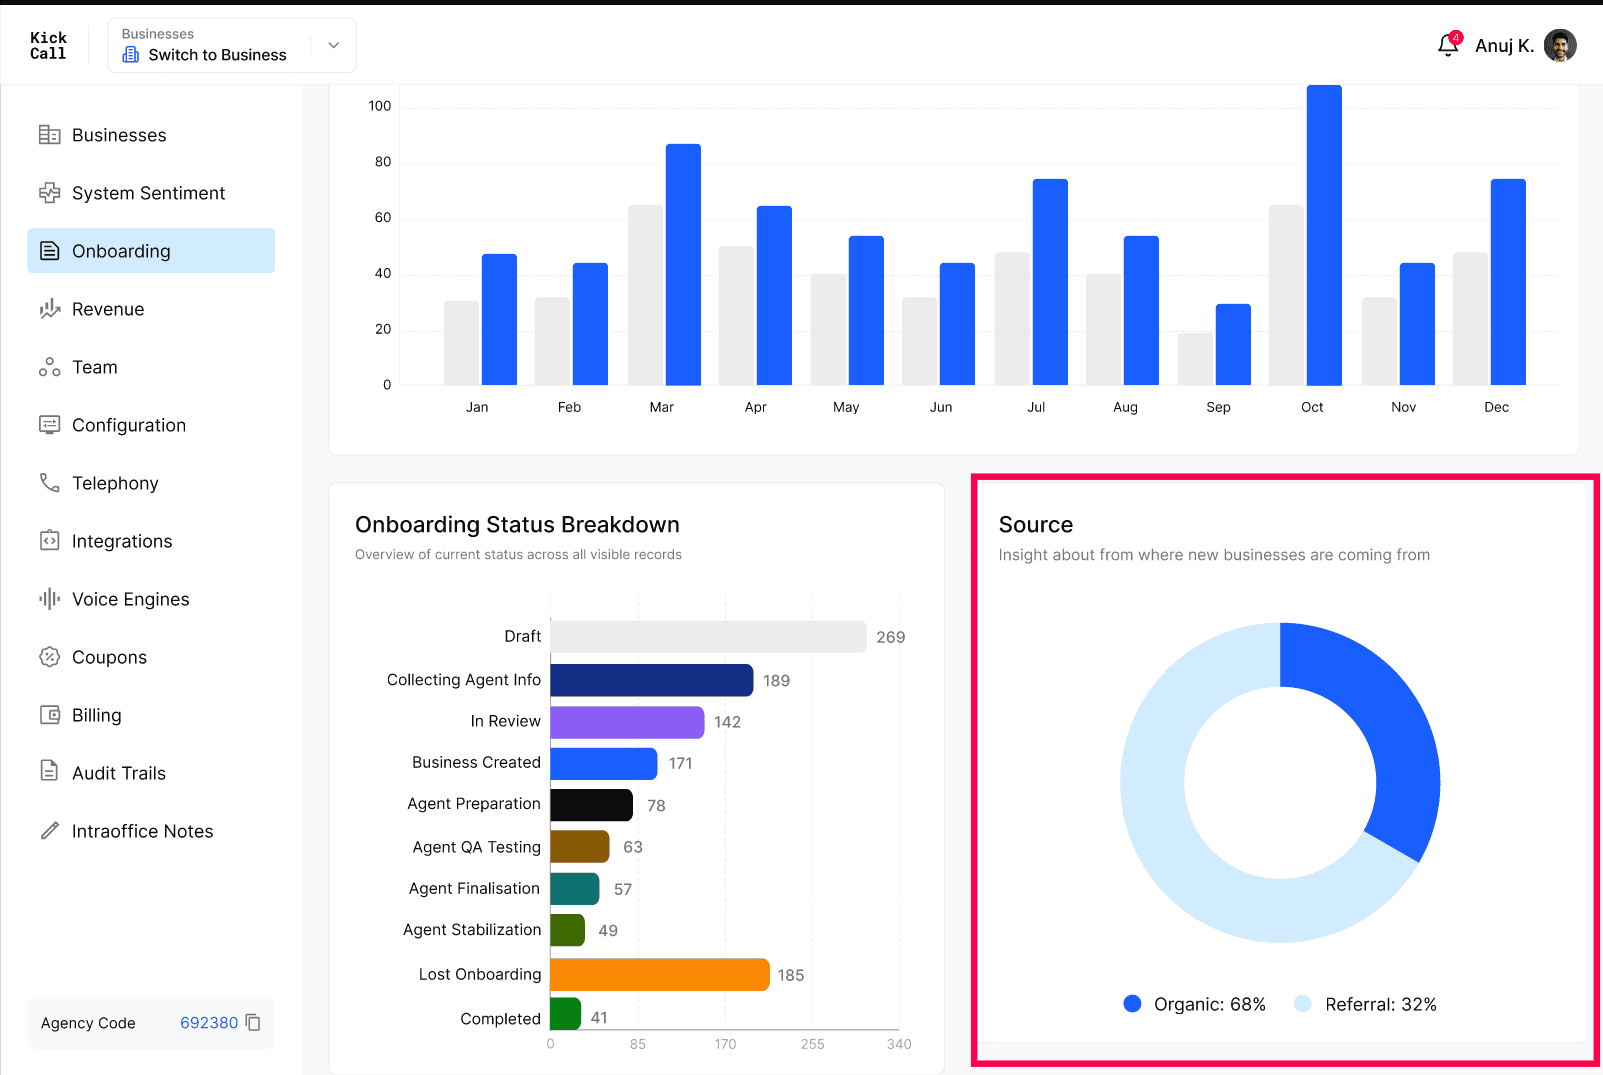
Task: Select the Revenue chart icon
Action: tap(49, 309)
